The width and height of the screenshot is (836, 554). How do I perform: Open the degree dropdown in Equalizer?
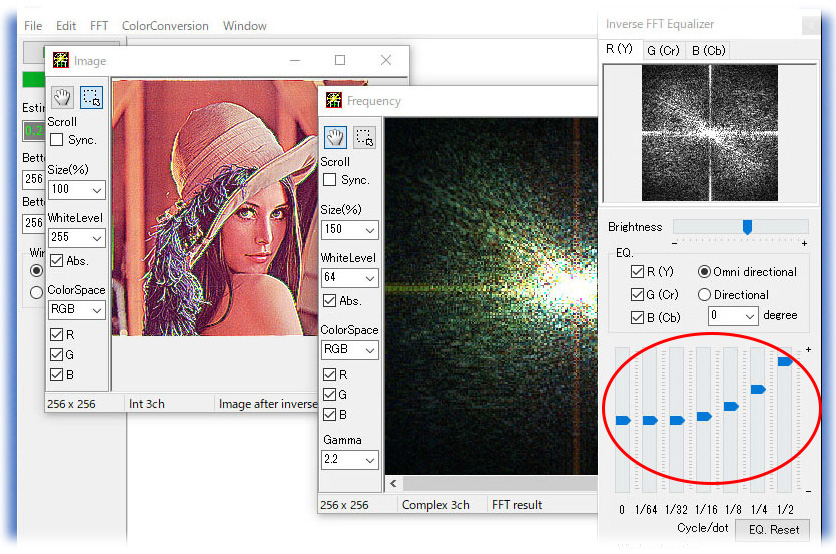click(x=733, y=316)
